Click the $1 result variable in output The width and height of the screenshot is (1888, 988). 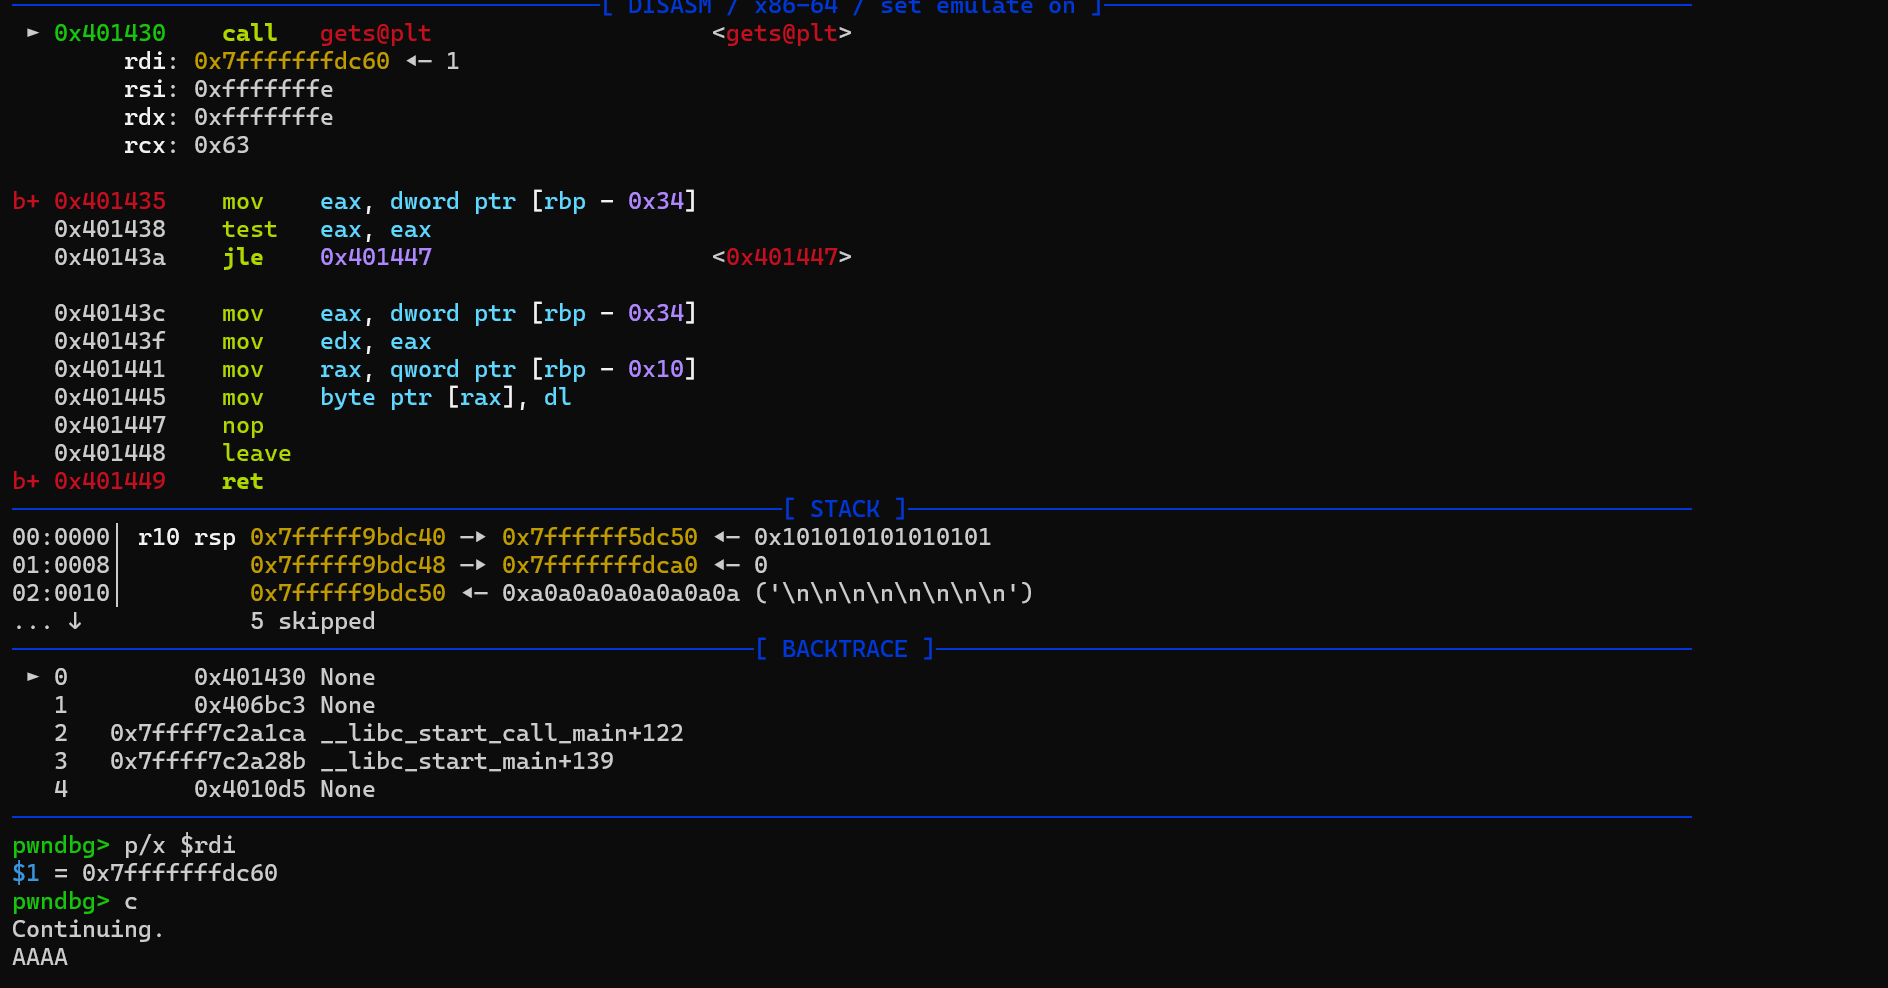click(x=25, y=873)
